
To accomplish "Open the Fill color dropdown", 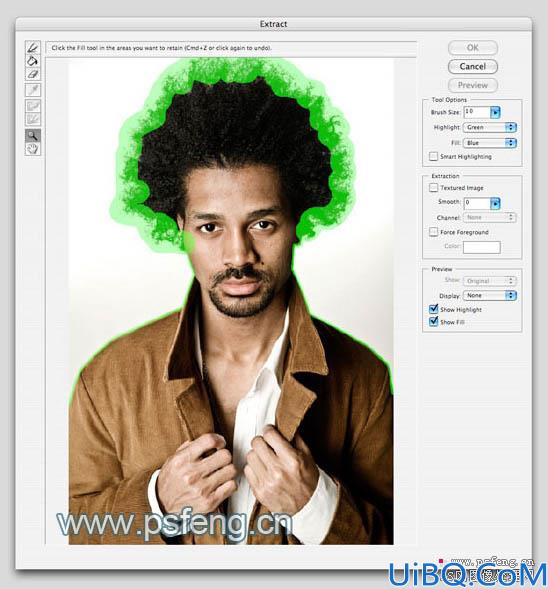I will click(x=490, y=143).
